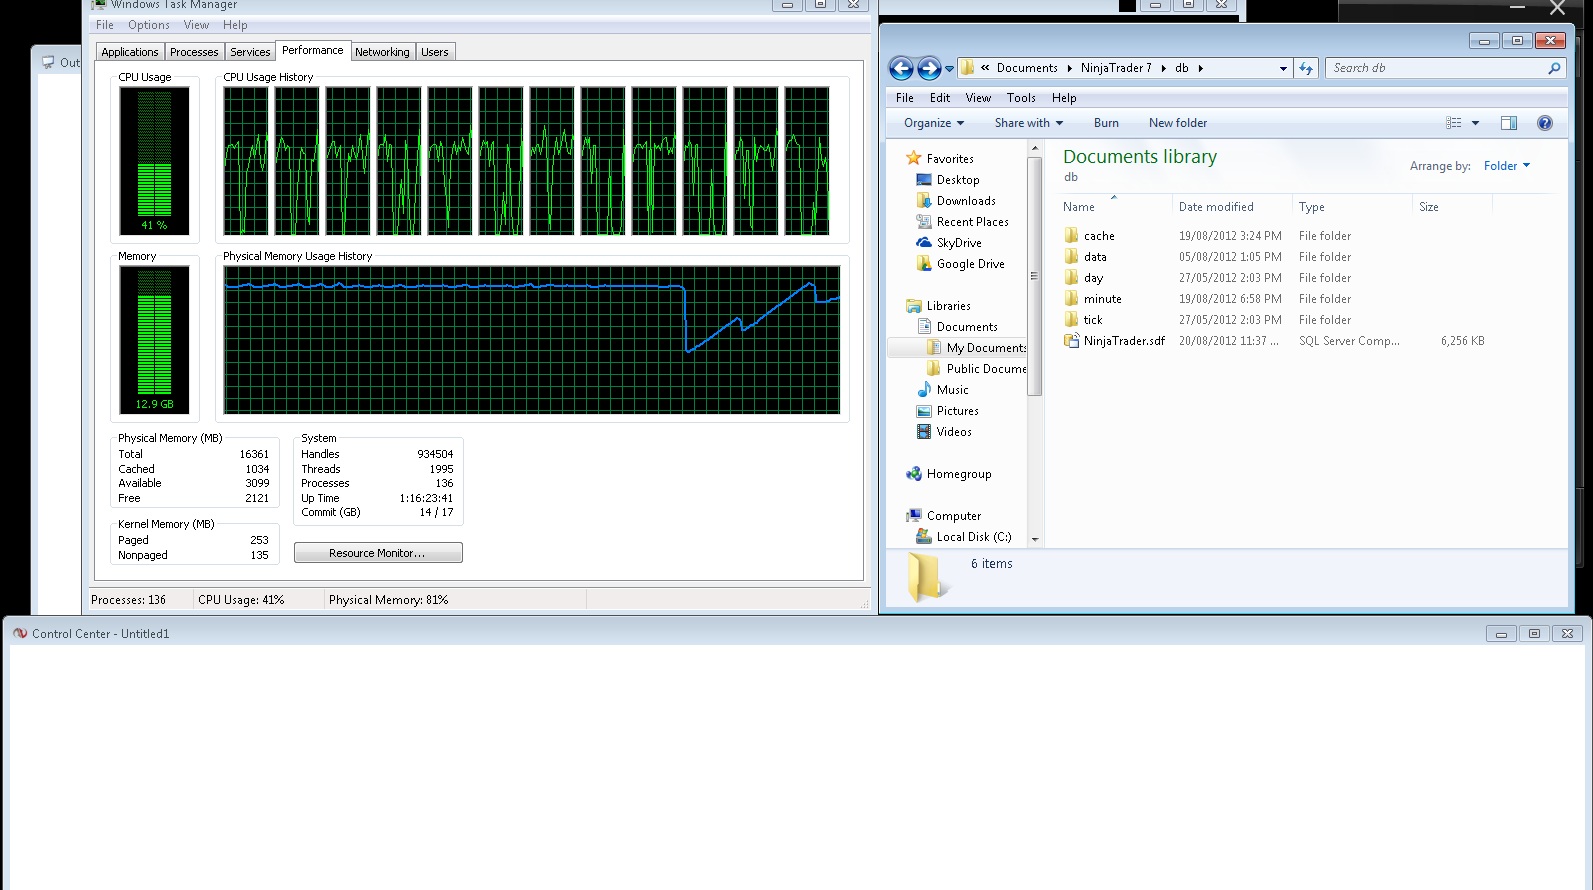The image size is (1593, 890).
Task: Expand the Share with dropdown
Action: pyautogui.click(x=1028, y=123)
